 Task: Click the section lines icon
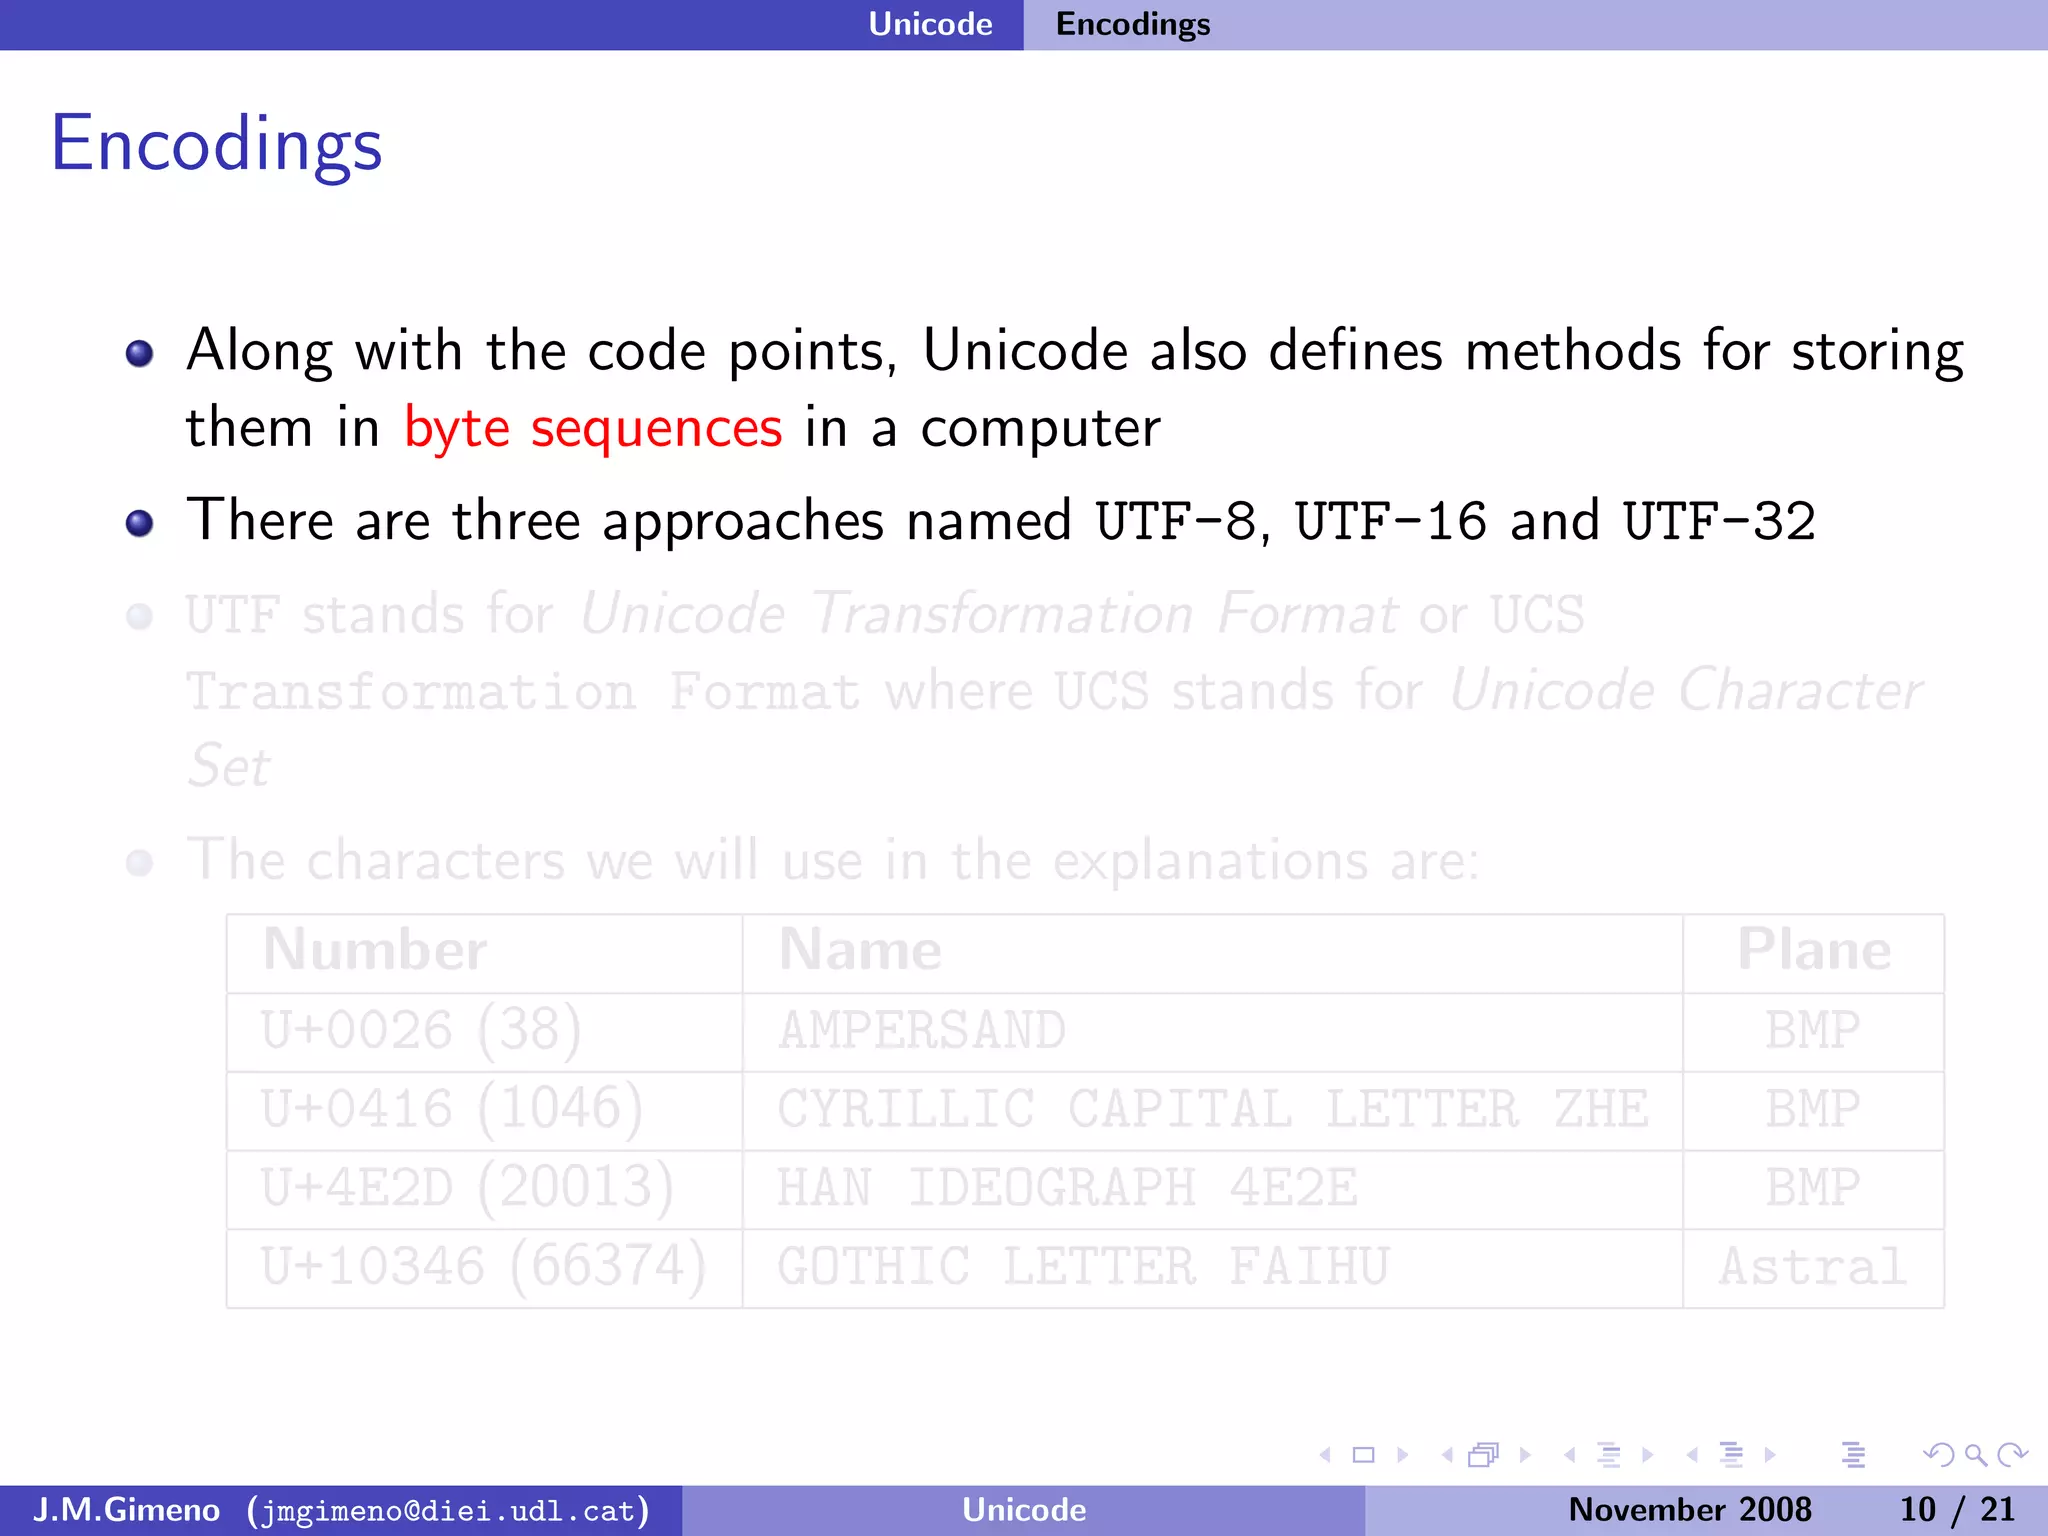[1731, 1455]
